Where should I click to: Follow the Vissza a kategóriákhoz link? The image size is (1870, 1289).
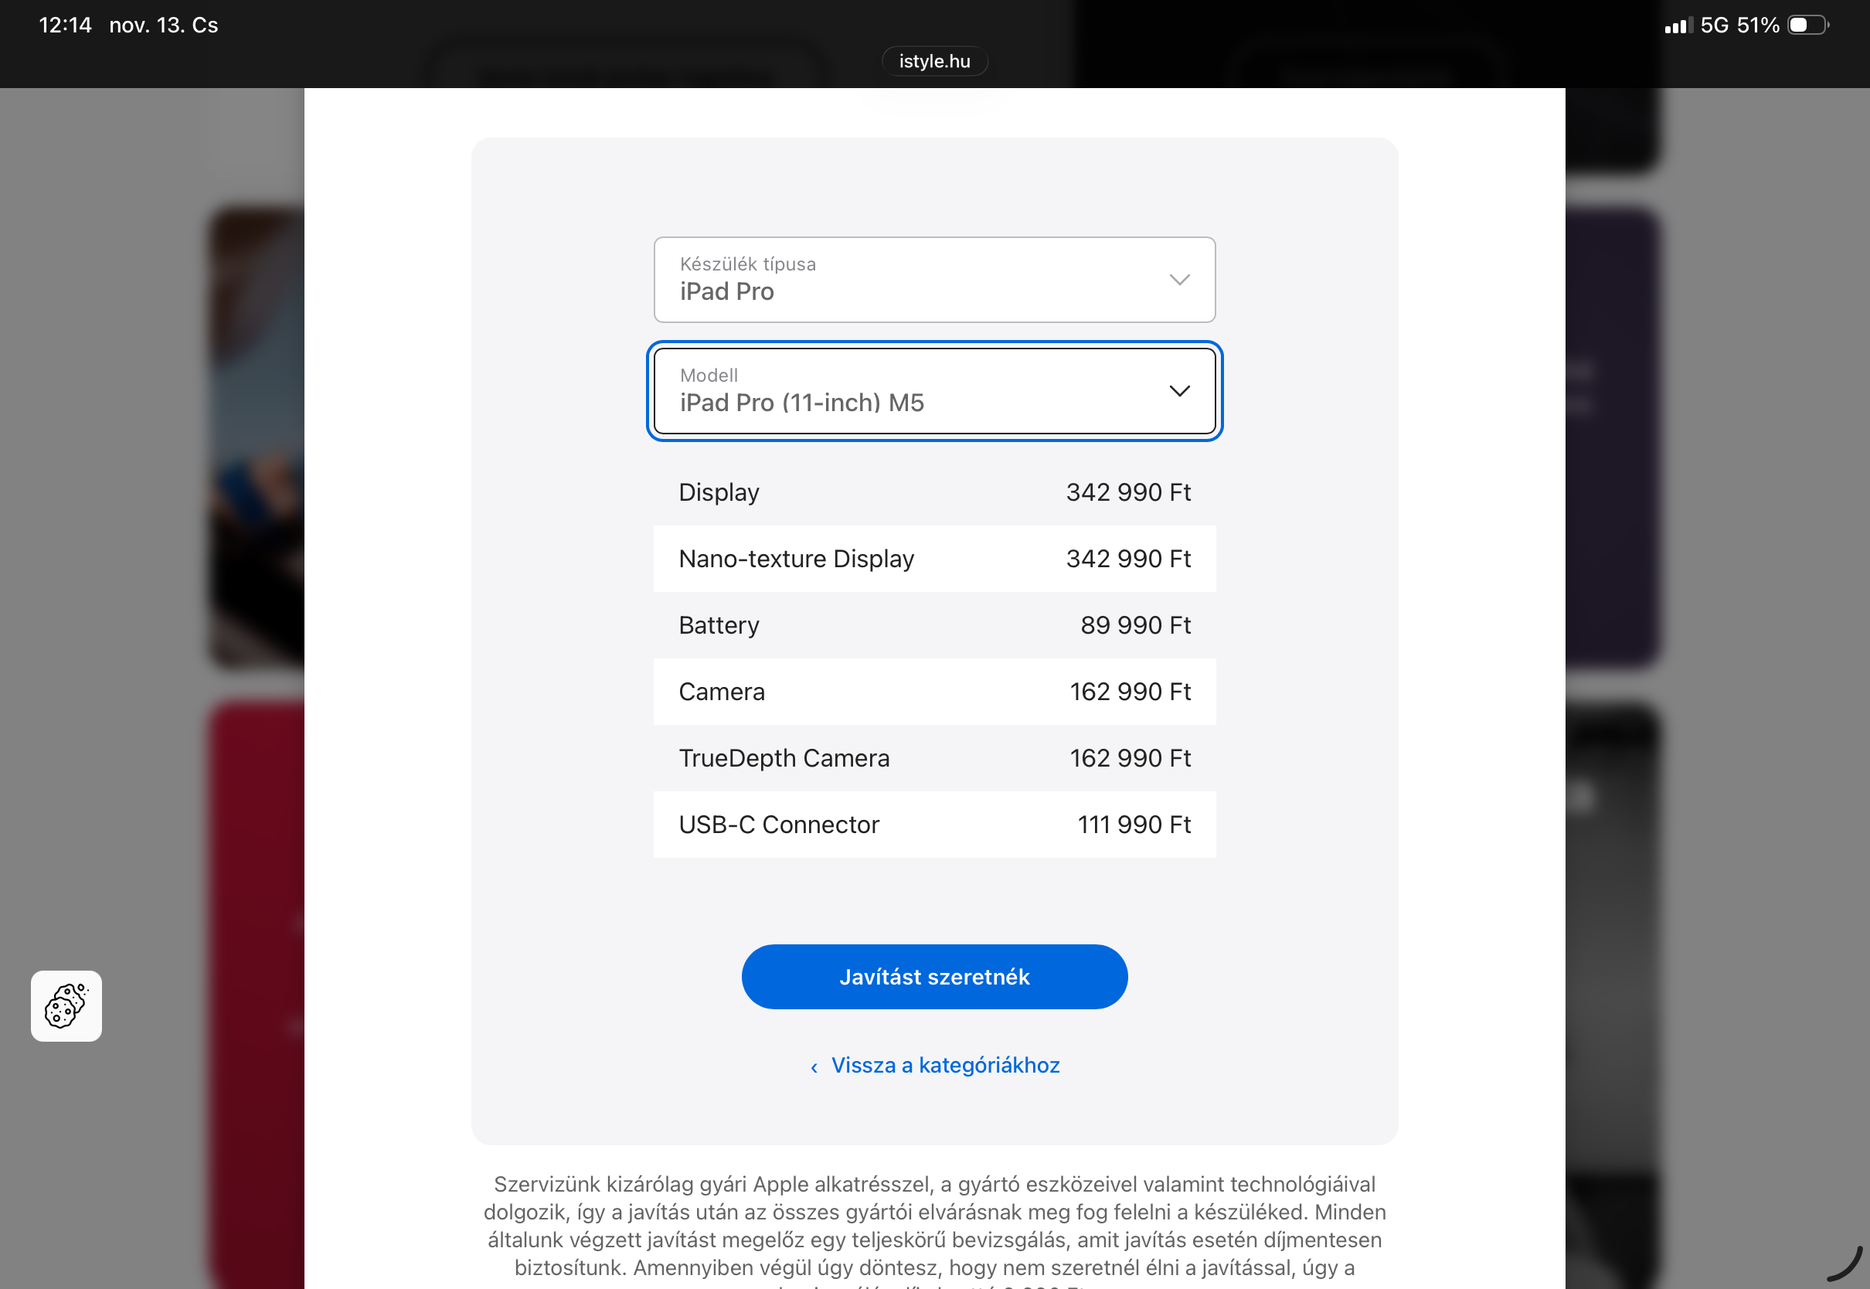[945, 1065]
